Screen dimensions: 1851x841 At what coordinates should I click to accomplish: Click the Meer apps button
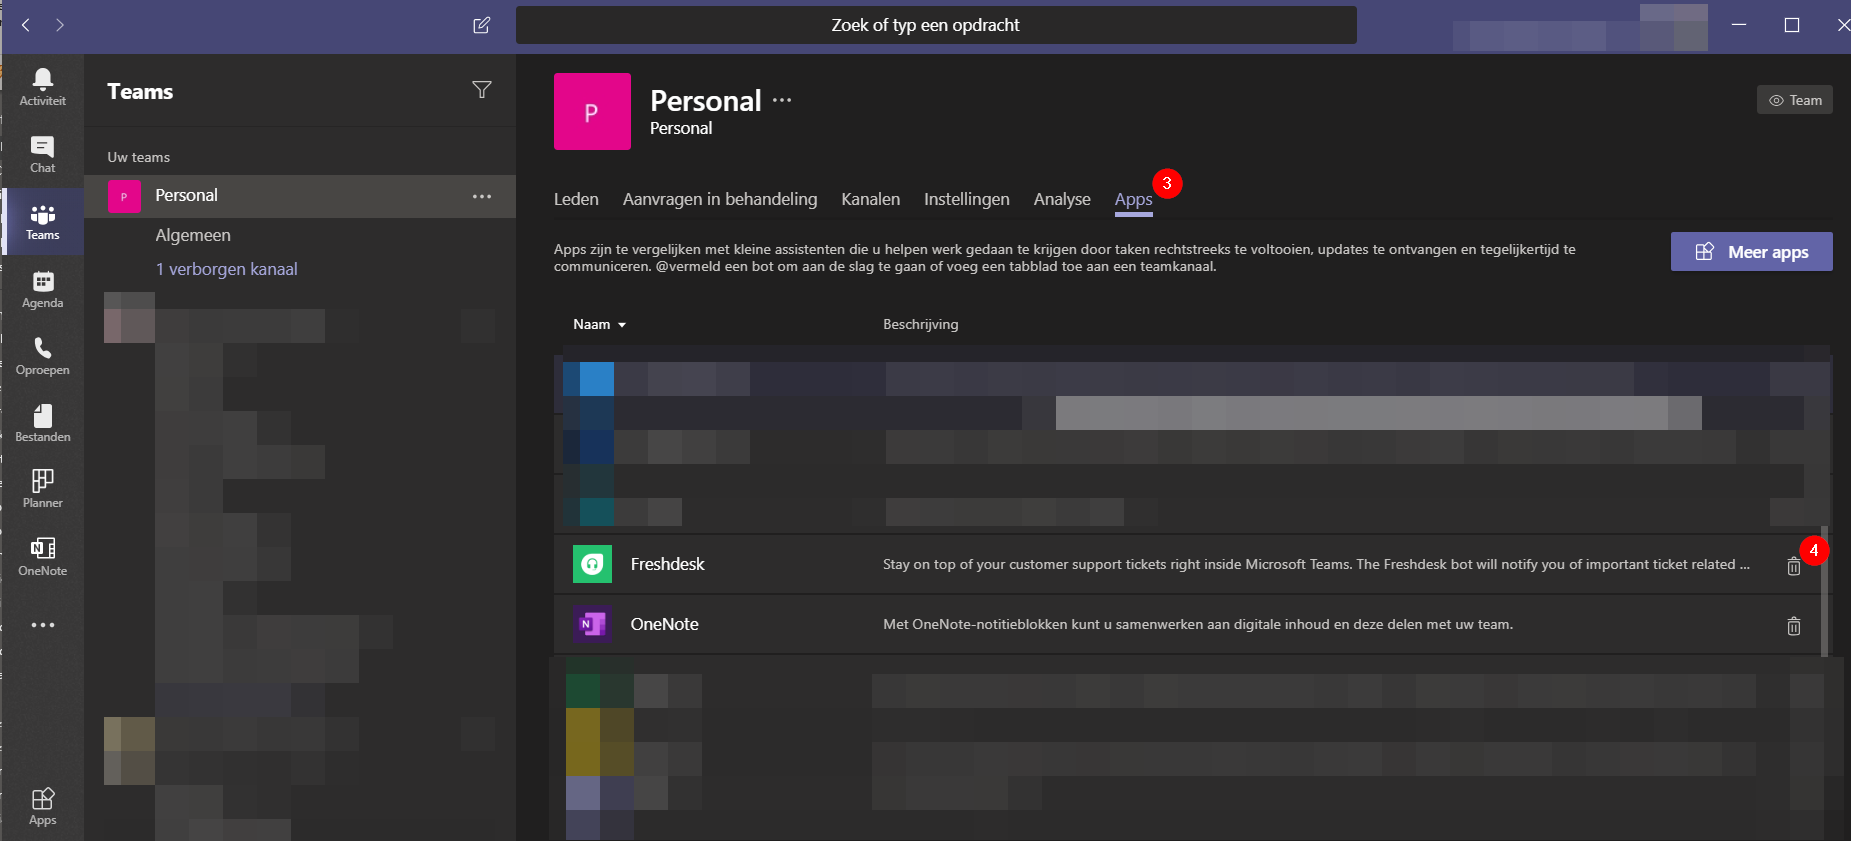[1751, 252]
